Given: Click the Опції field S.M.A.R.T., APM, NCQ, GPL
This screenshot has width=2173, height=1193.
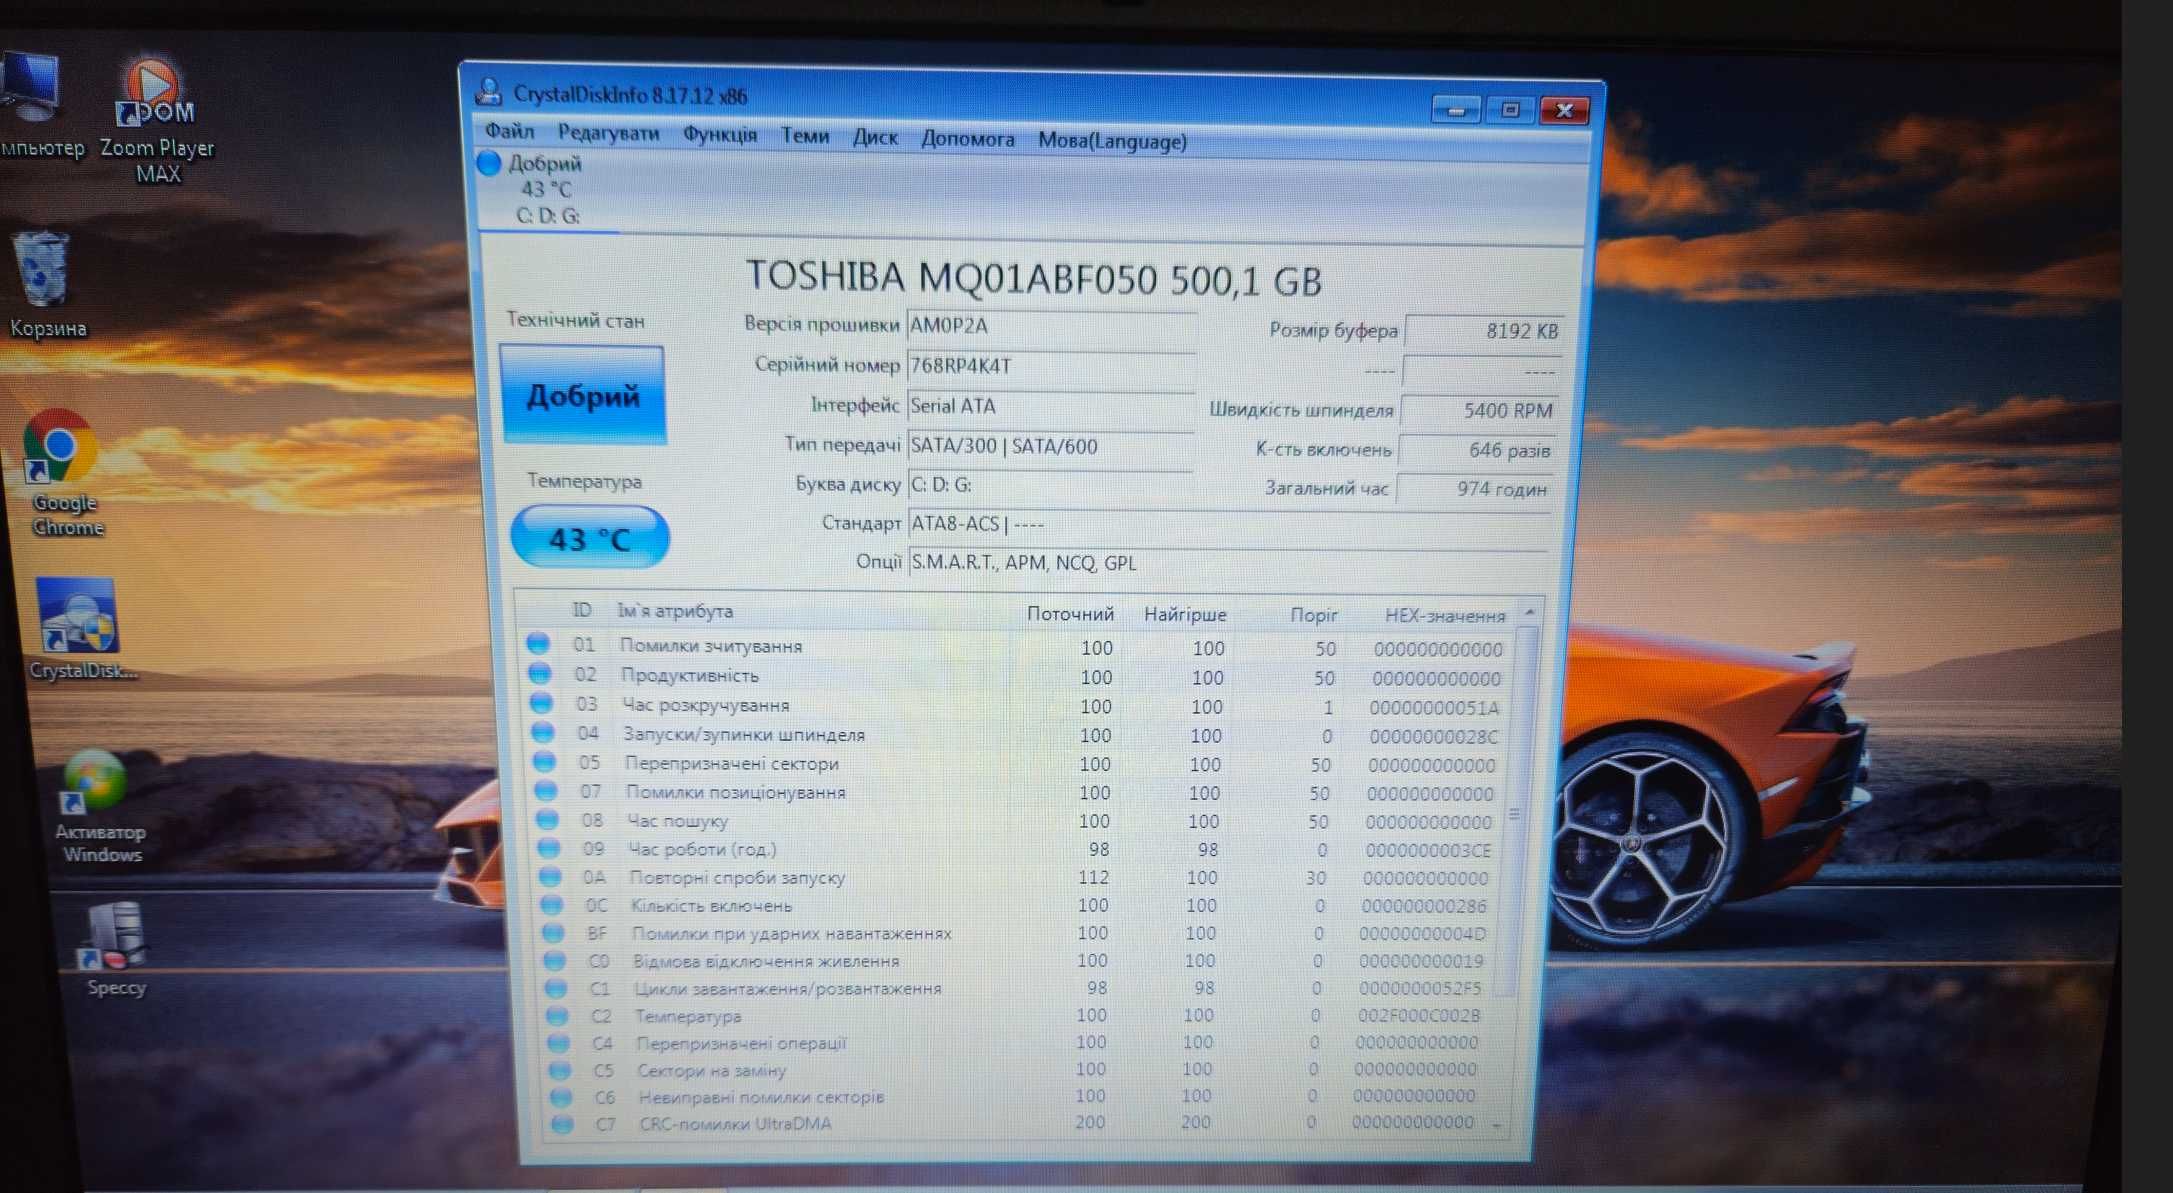Looking at the screenshot, I should point(1229,563).
